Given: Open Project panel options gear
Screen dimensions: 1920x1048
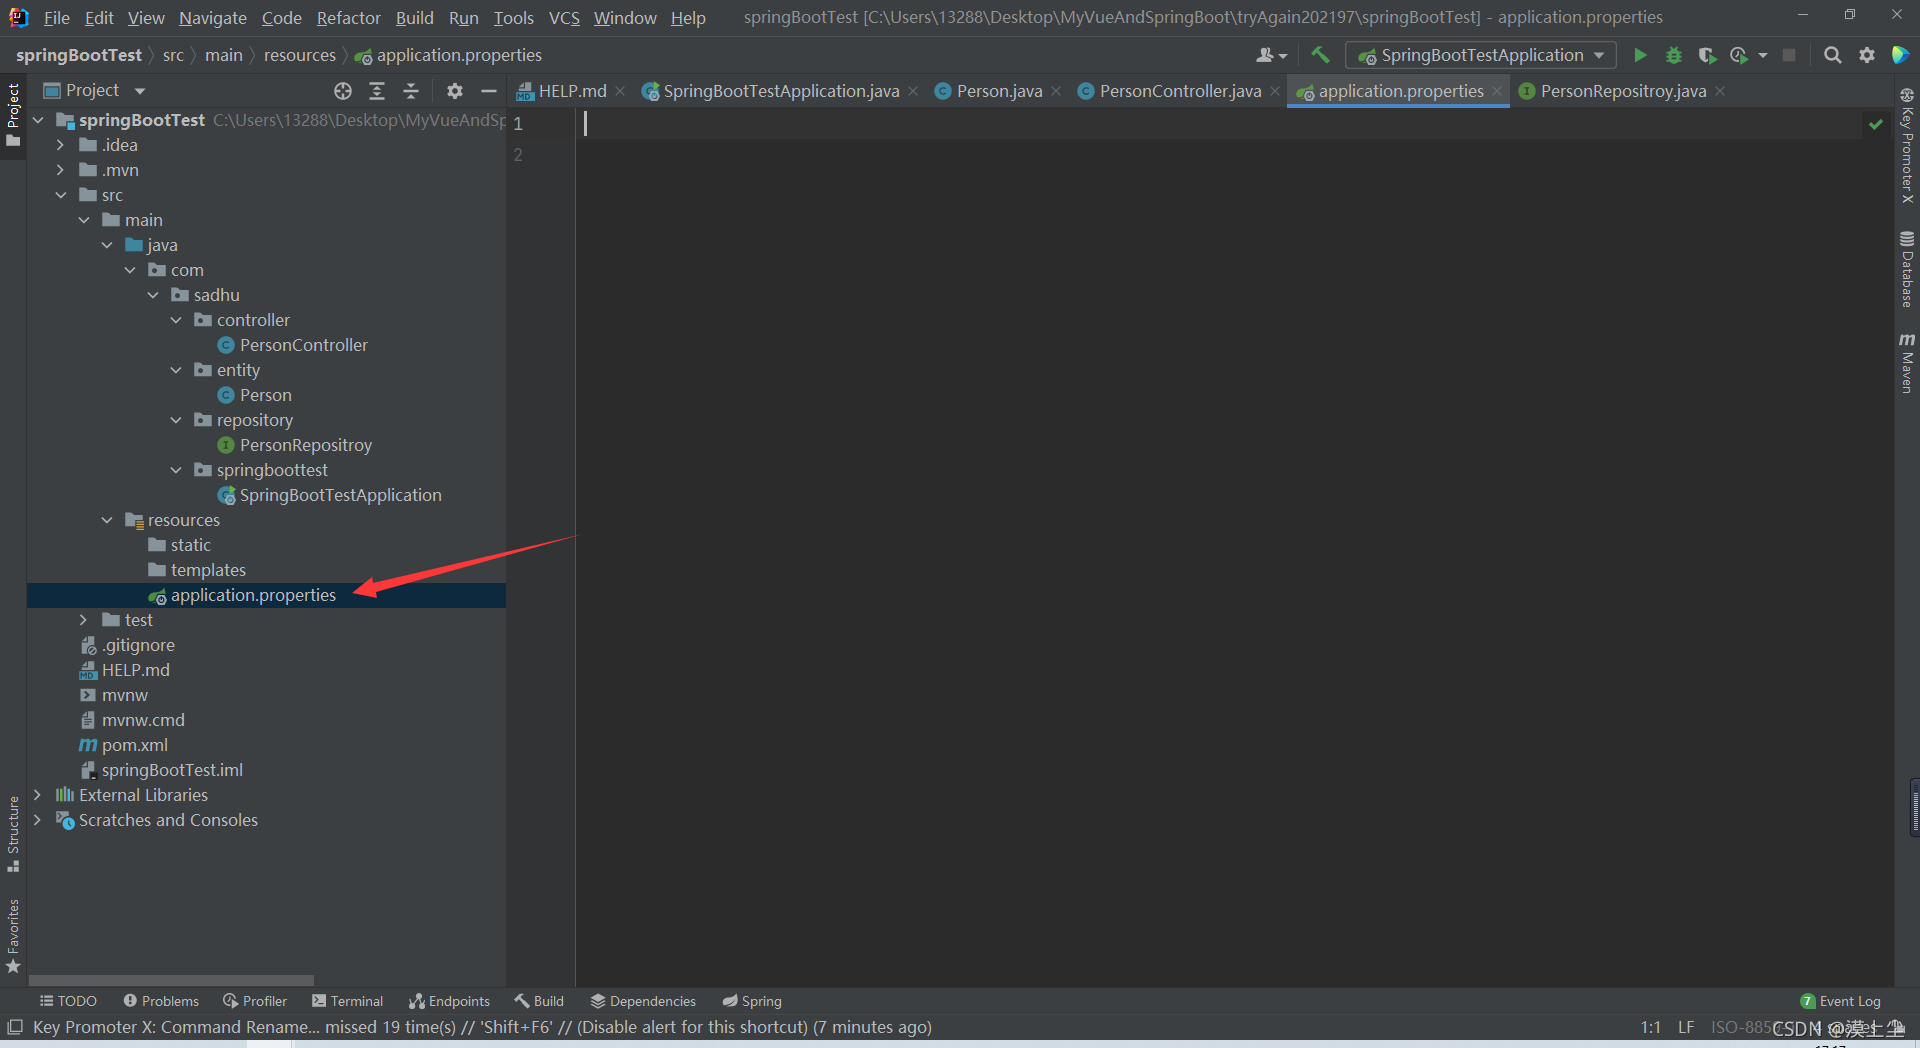Looking at the screenshot, I should [x=455, y=91].
